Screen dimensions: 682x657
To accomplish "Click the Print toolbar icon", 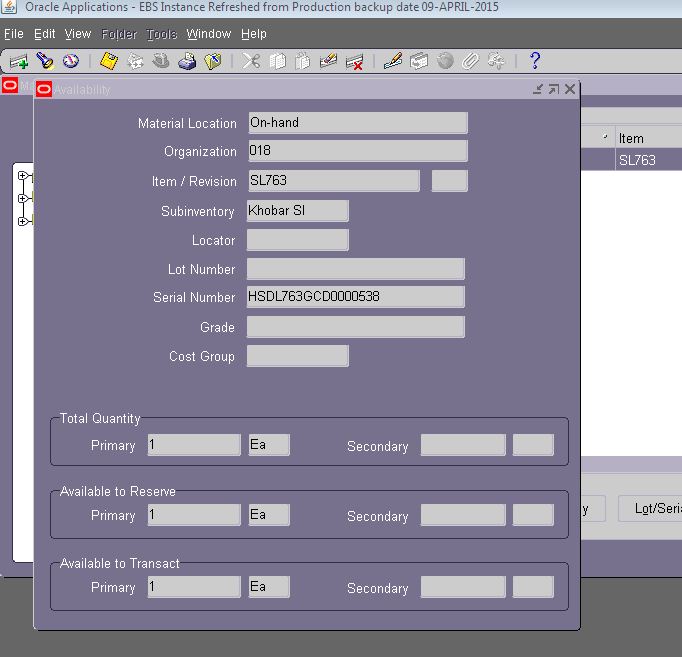I will point(187,61).
